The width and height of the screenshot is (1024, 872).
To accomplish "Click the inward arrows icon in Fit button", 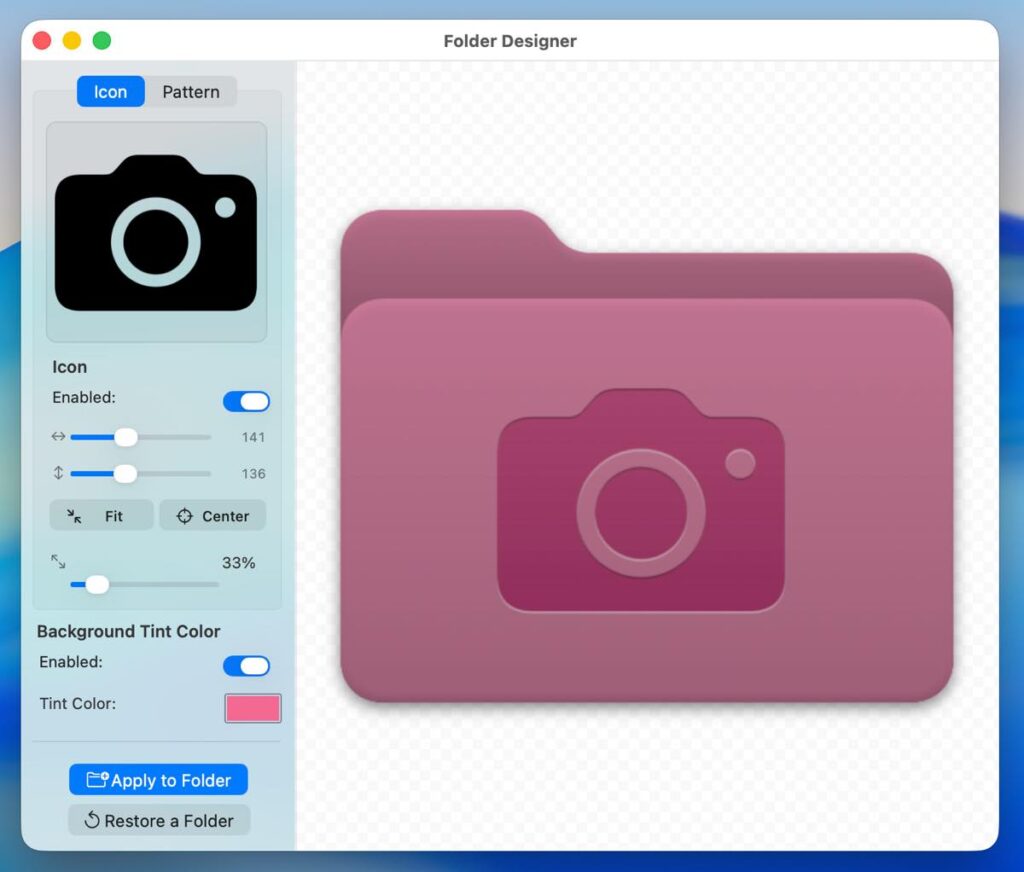I will tap(75, 516).
